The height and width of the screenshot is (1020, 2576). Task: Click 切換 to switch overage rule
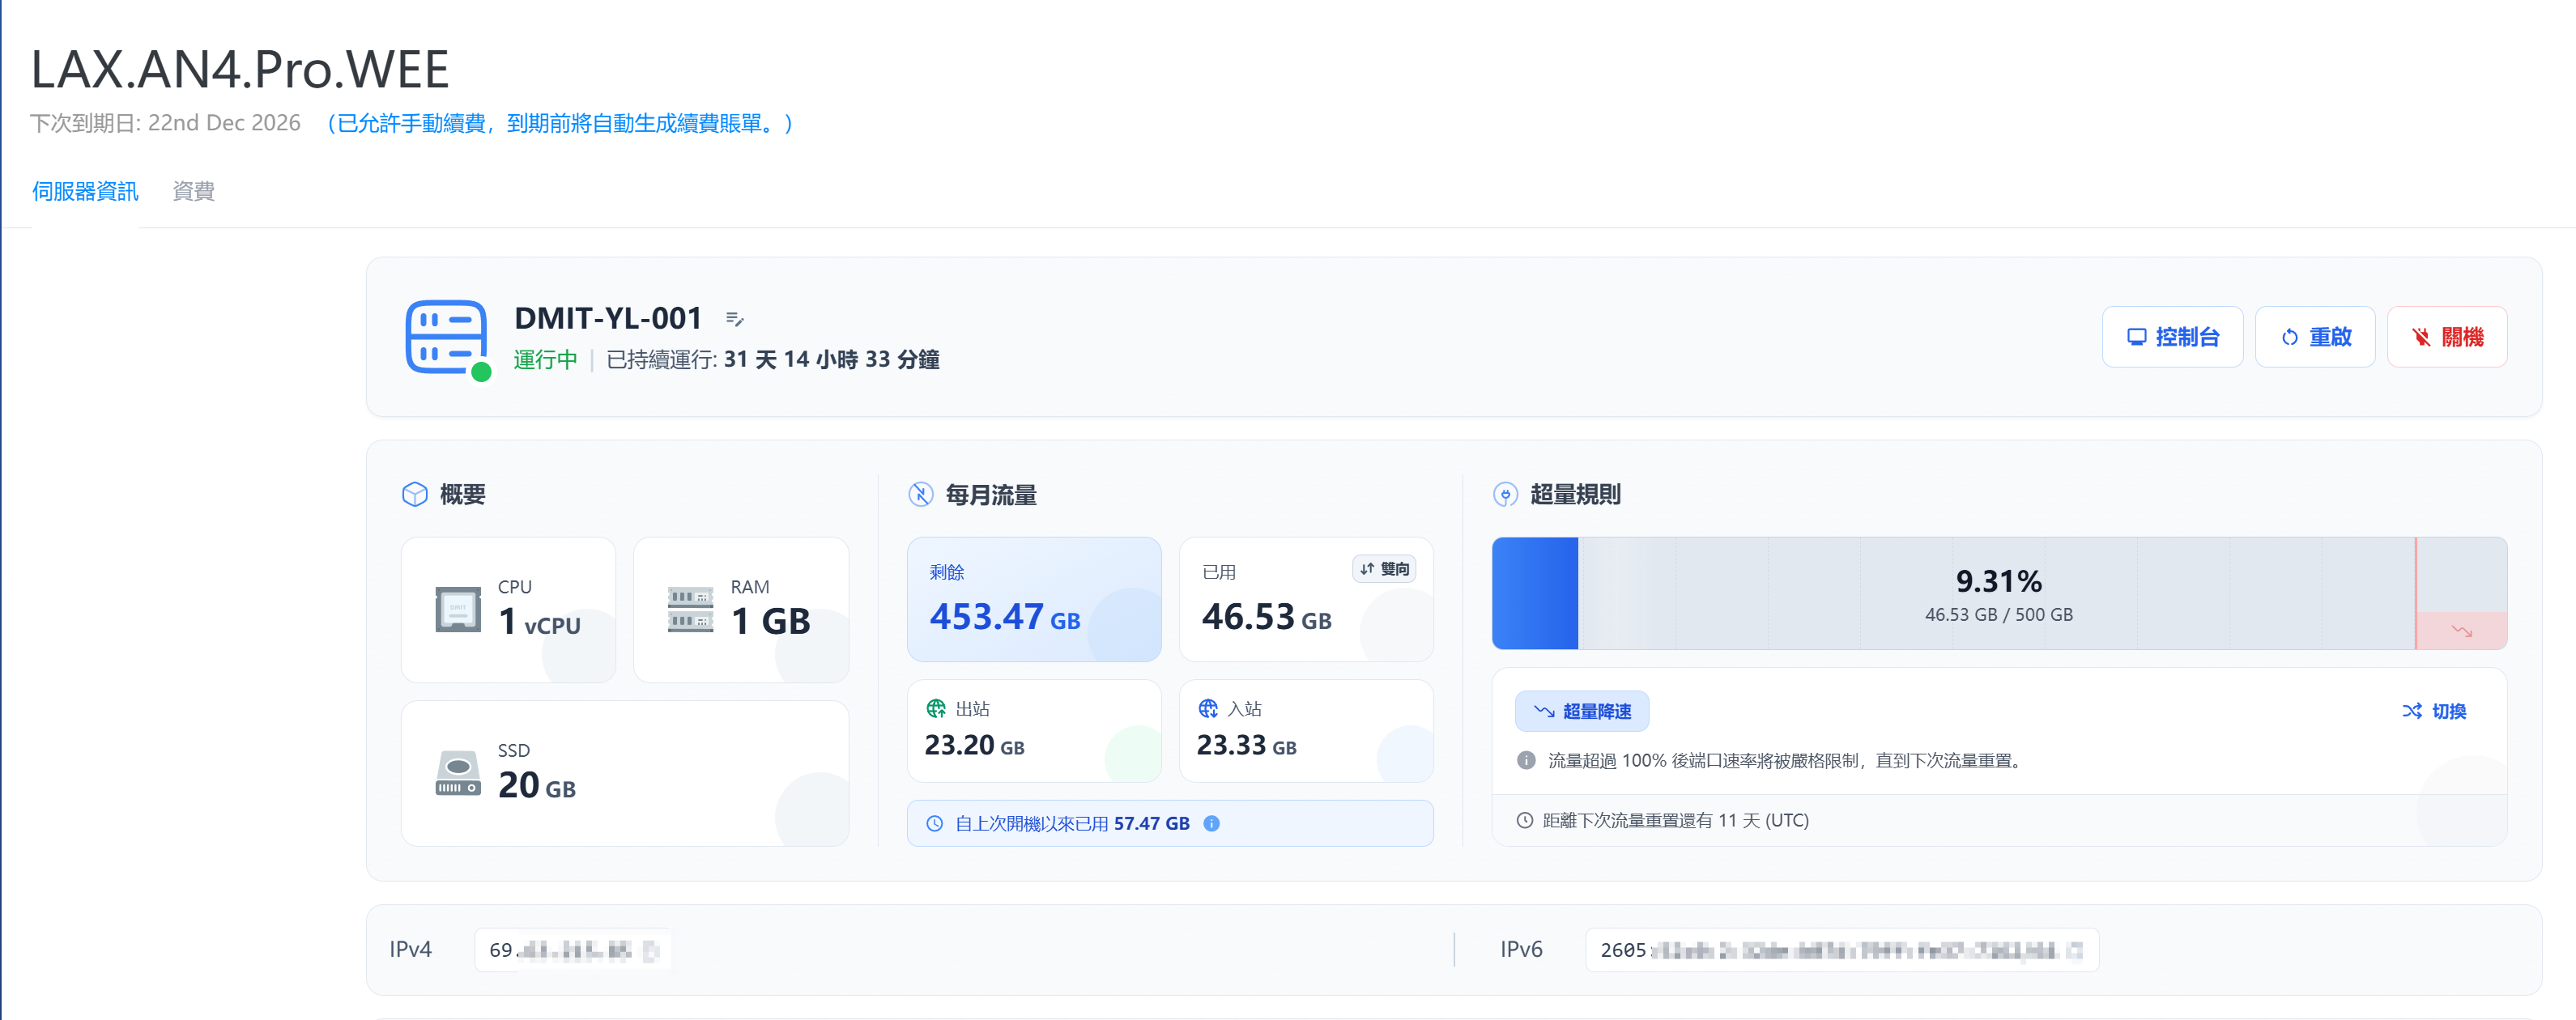tap(2434, 711)
